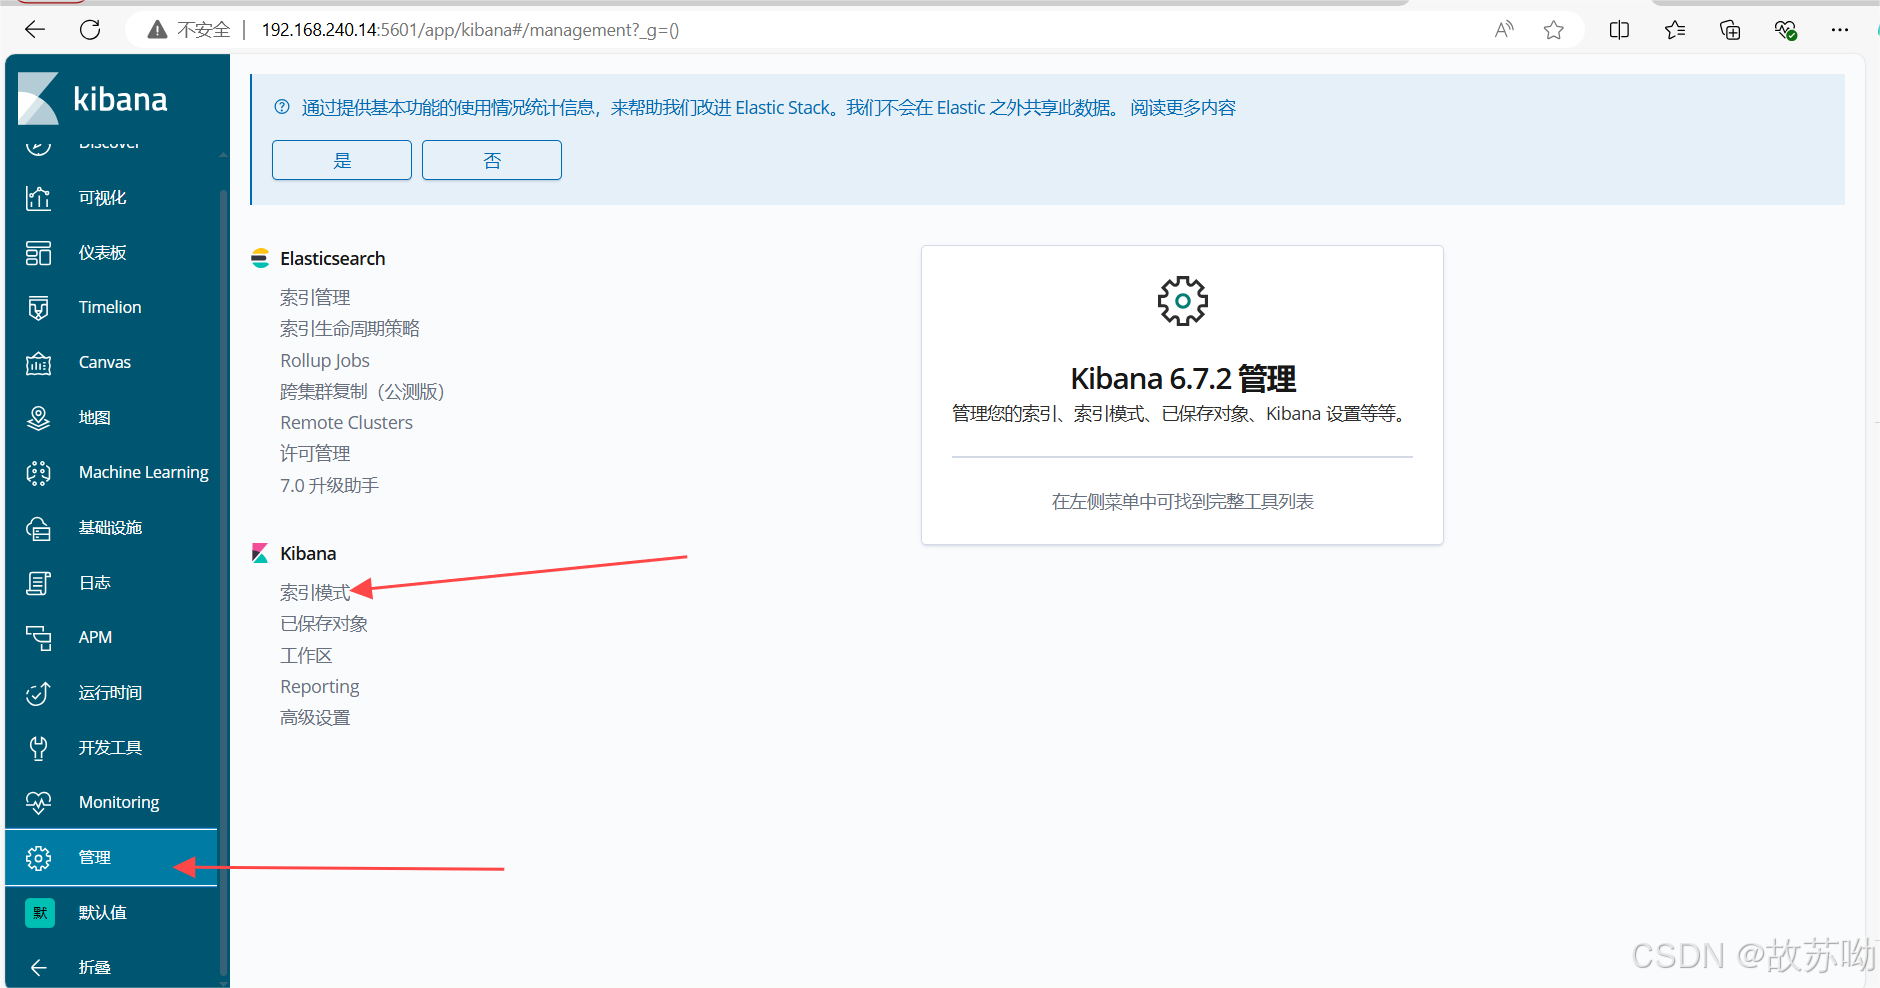Open browser settings ellipsis menu
The width and height of the screenshot is (1880, 988).
point(1840,30)
